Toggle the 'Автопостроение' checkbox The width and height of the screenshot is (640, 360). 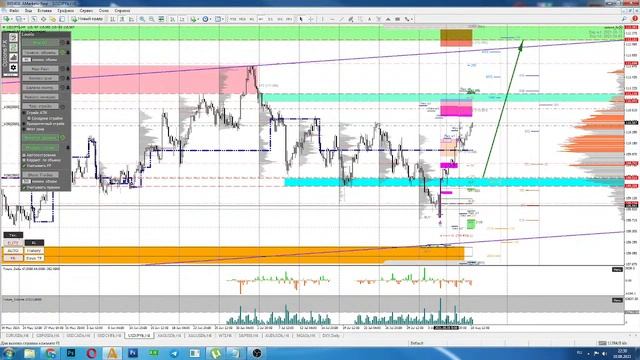(x=24, y=155)
